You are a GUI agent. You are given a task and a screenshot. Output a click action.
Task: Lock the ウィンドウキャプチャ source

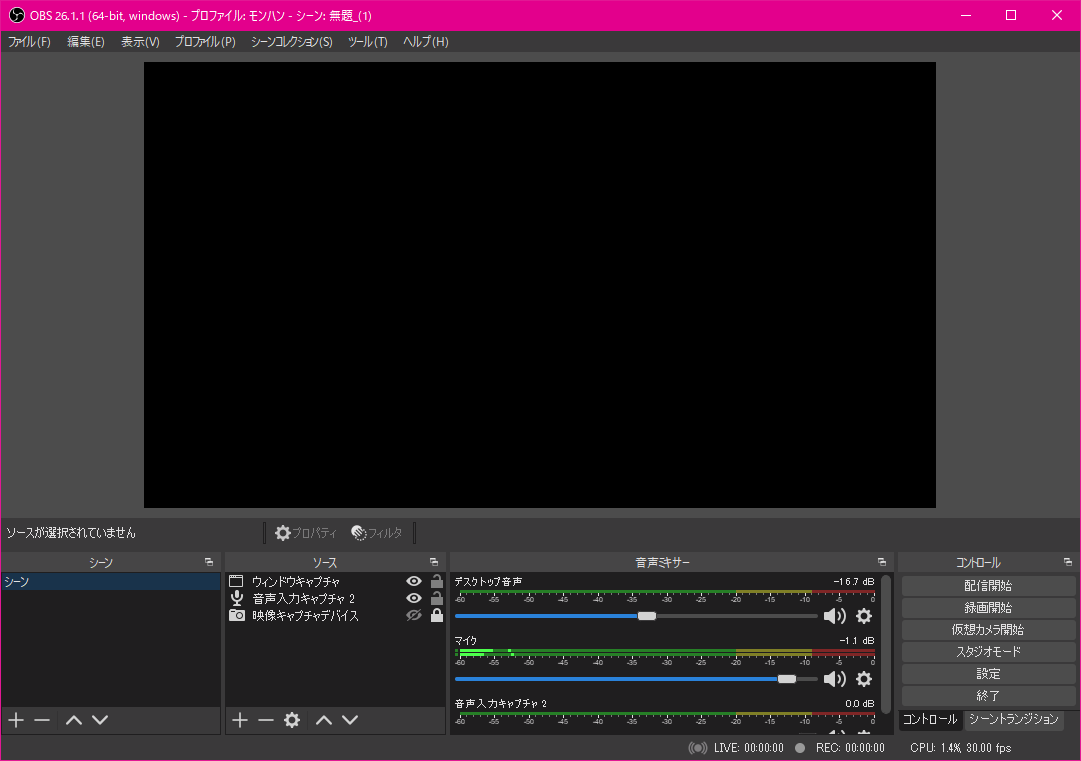click(x=436, y=581)
